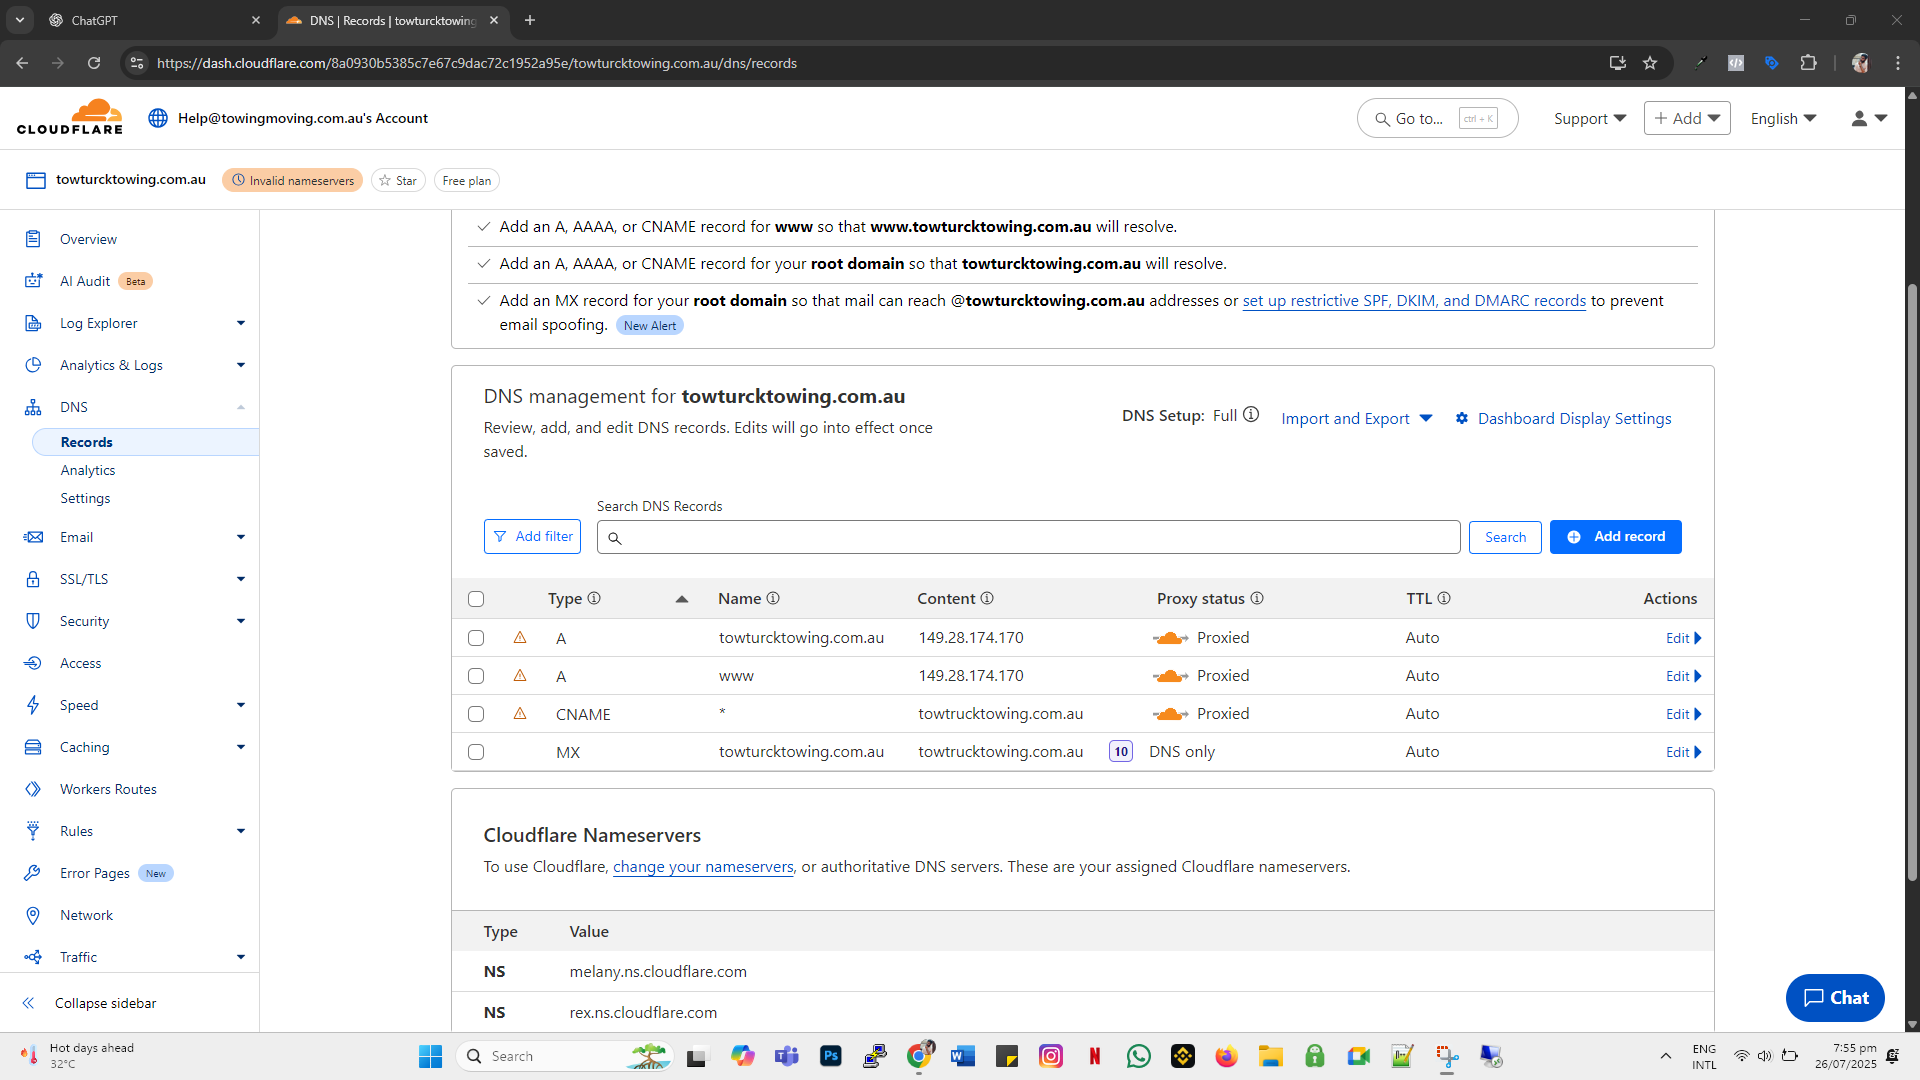This screenshot has height=1080, width=1920.
Task: Select the www A record checkbox
Action: pyautogui.click(x=476, y=676)
